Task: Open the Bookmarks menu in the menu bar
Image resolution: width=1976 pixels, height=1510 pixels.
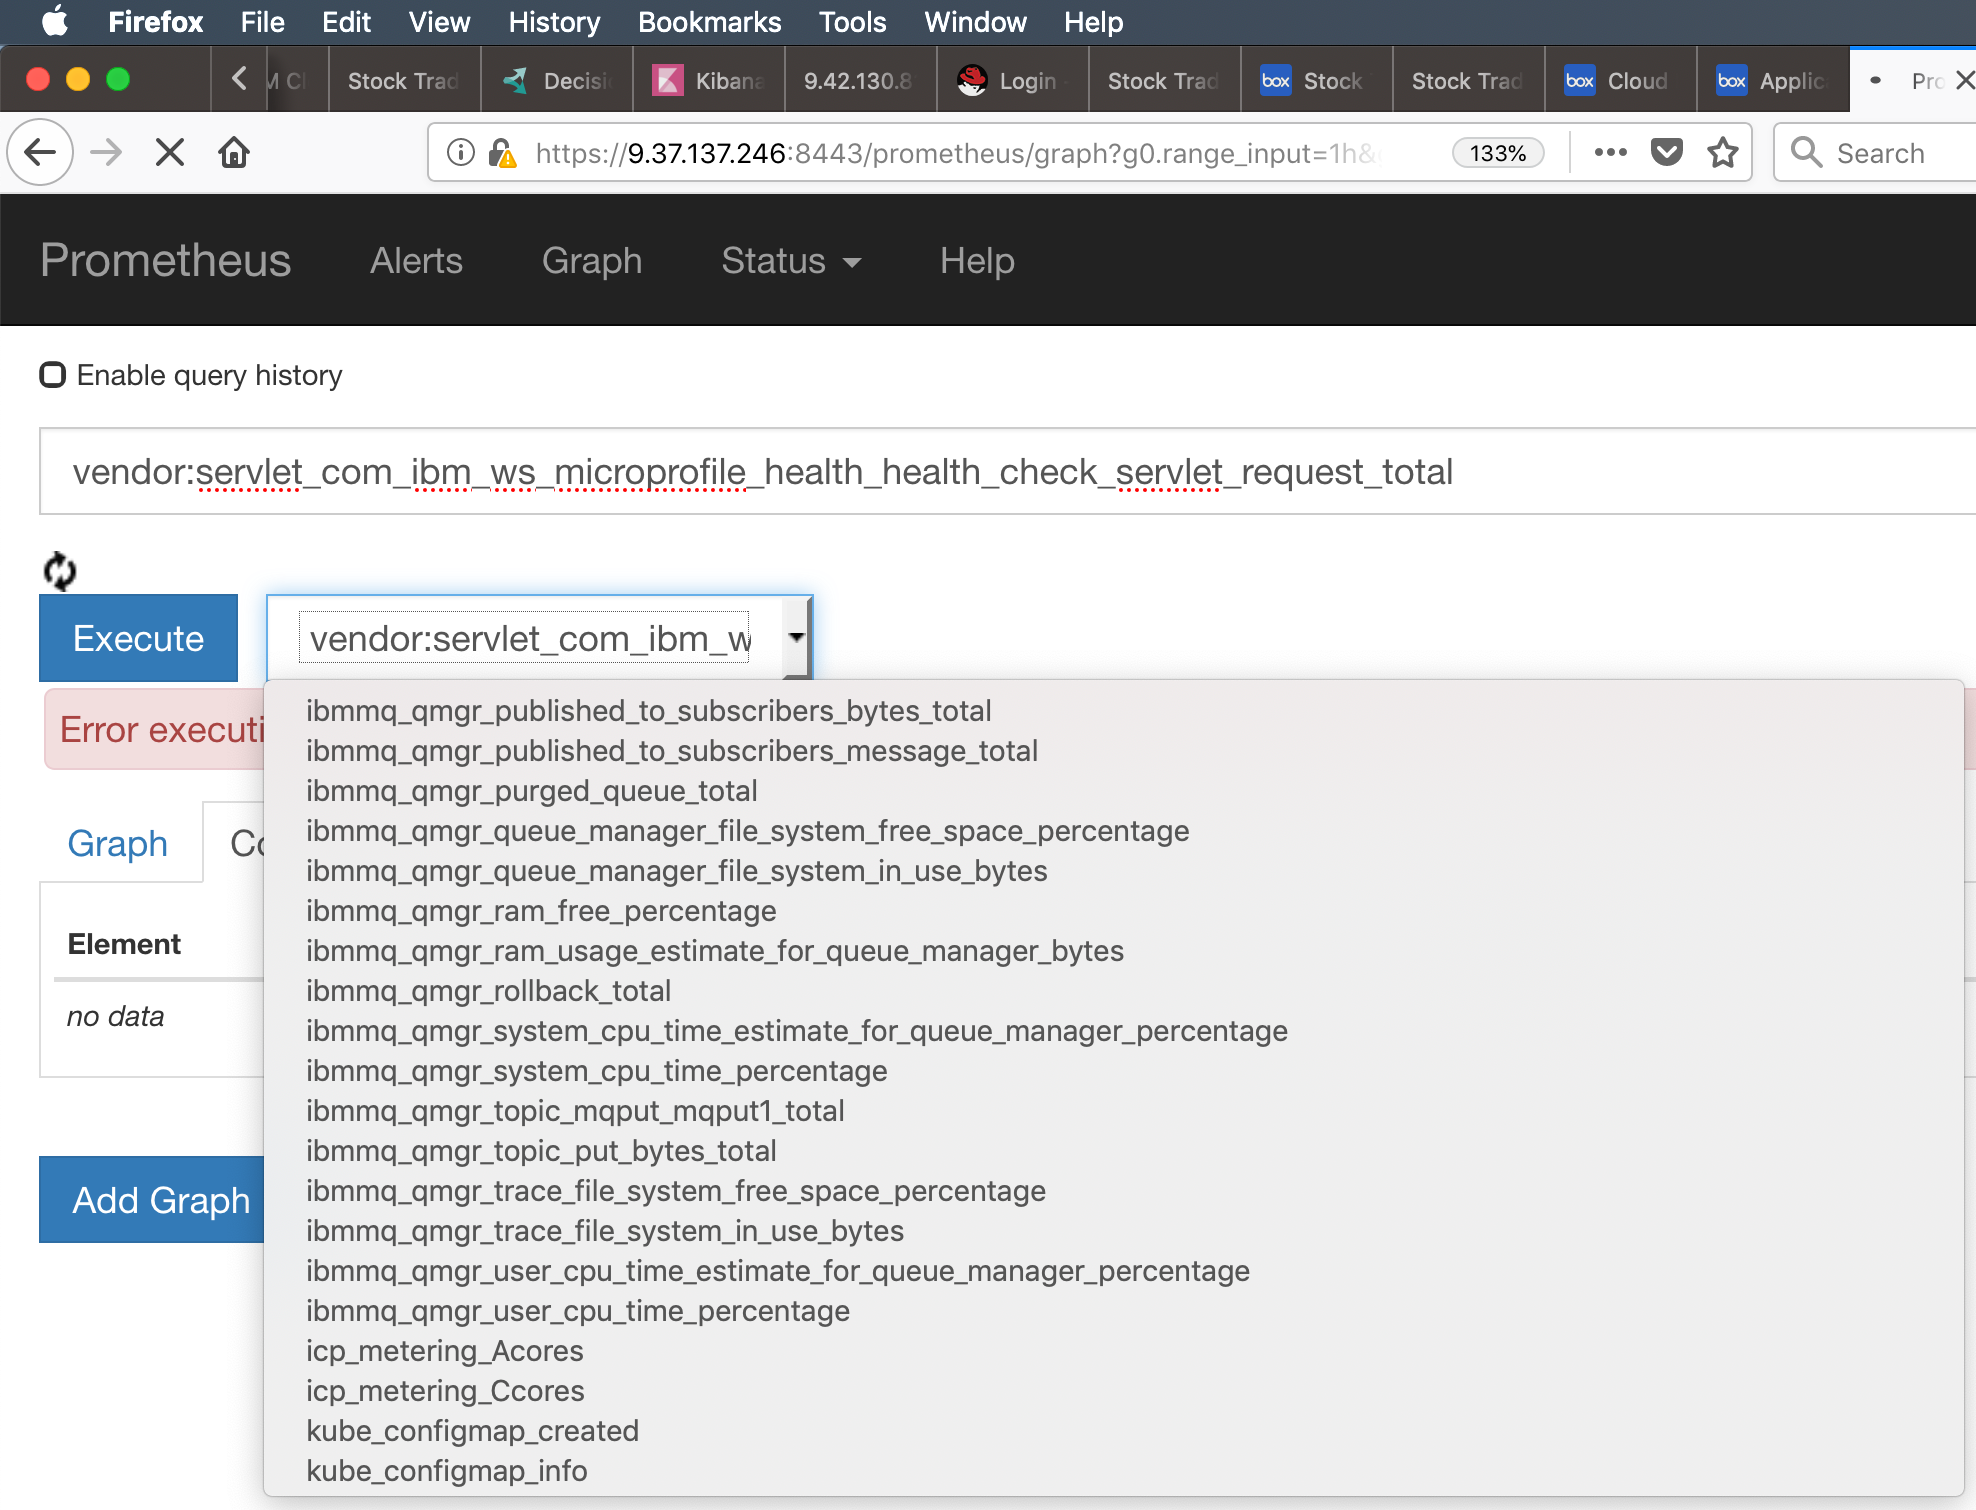Action: tap(709, 22)
